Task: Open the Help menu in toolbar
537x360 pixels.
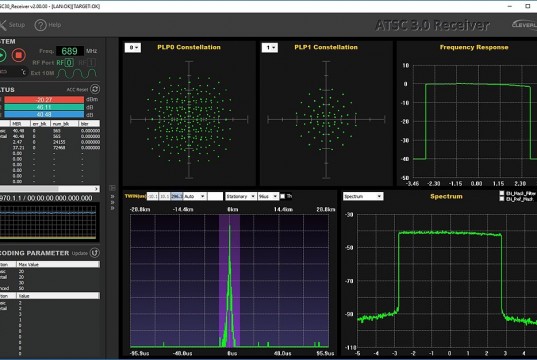Action: [x=48, y=25]
